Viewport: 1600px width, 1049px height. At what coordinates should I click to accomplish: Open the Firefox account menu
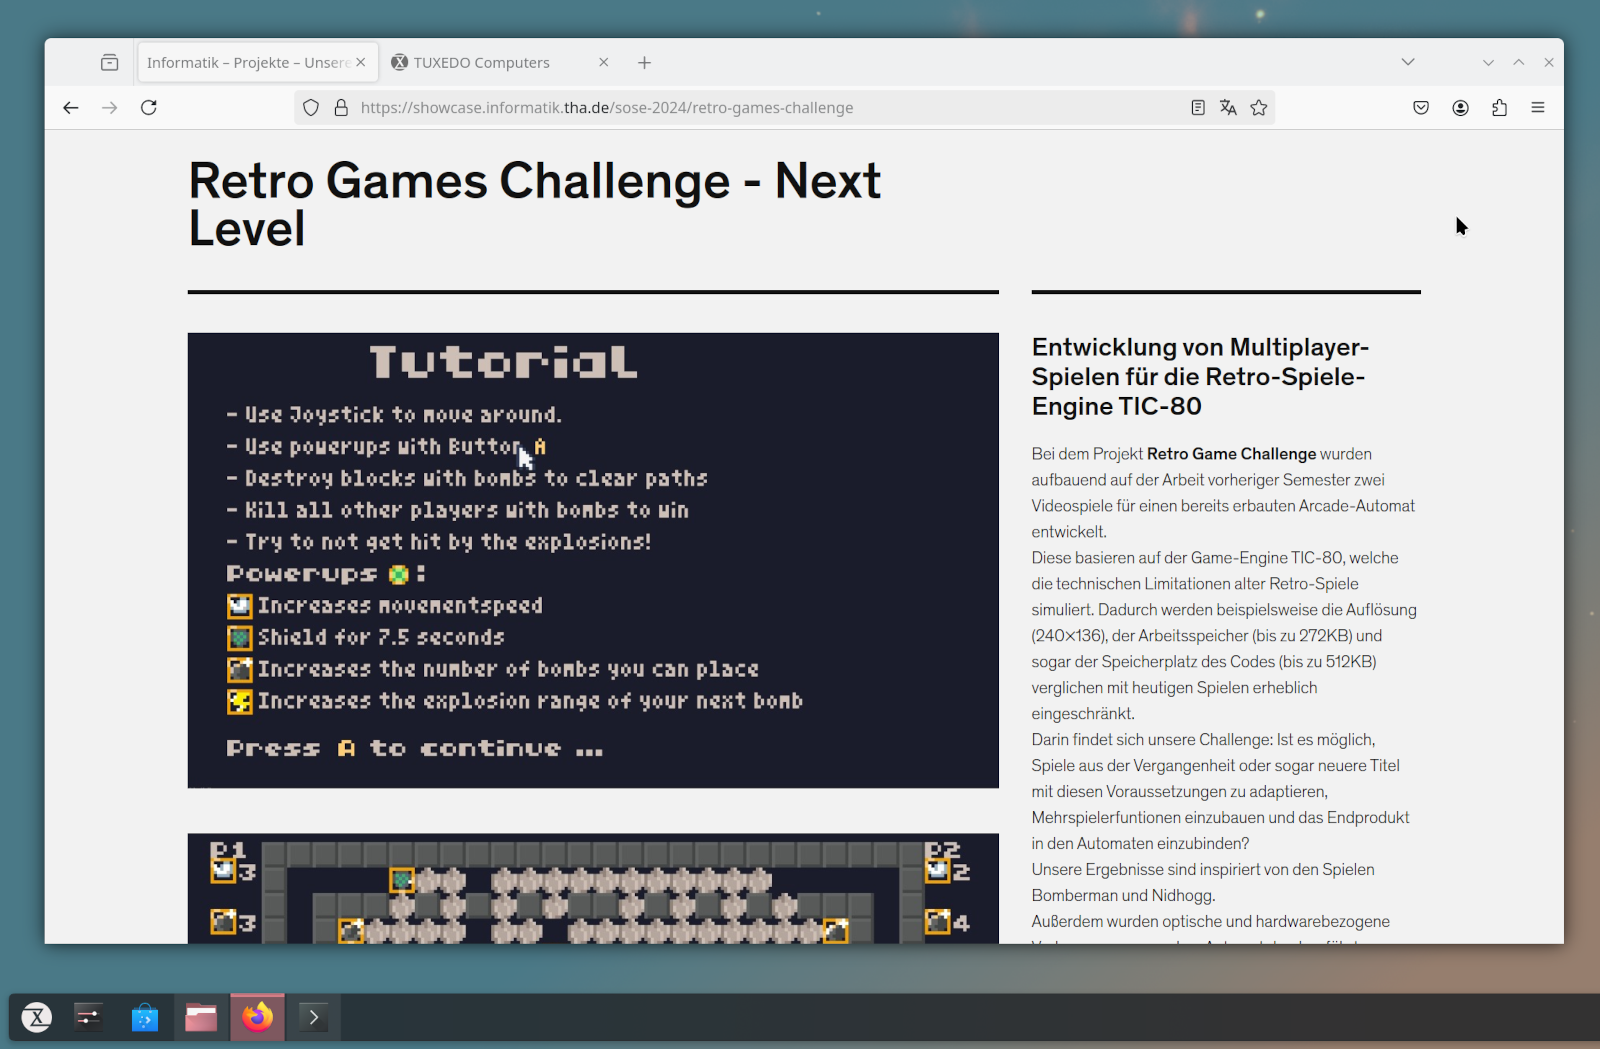[x=1460, y=107]
